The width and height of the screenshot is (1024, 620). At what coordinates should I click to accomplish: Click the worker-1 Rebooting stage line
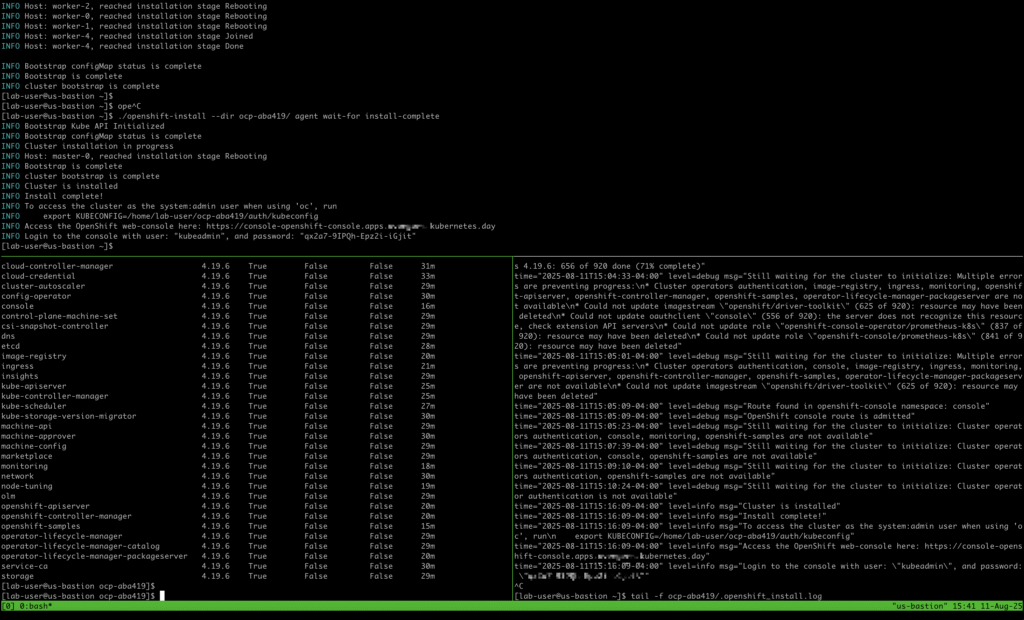pyautogui.click(x=134, y=26)
